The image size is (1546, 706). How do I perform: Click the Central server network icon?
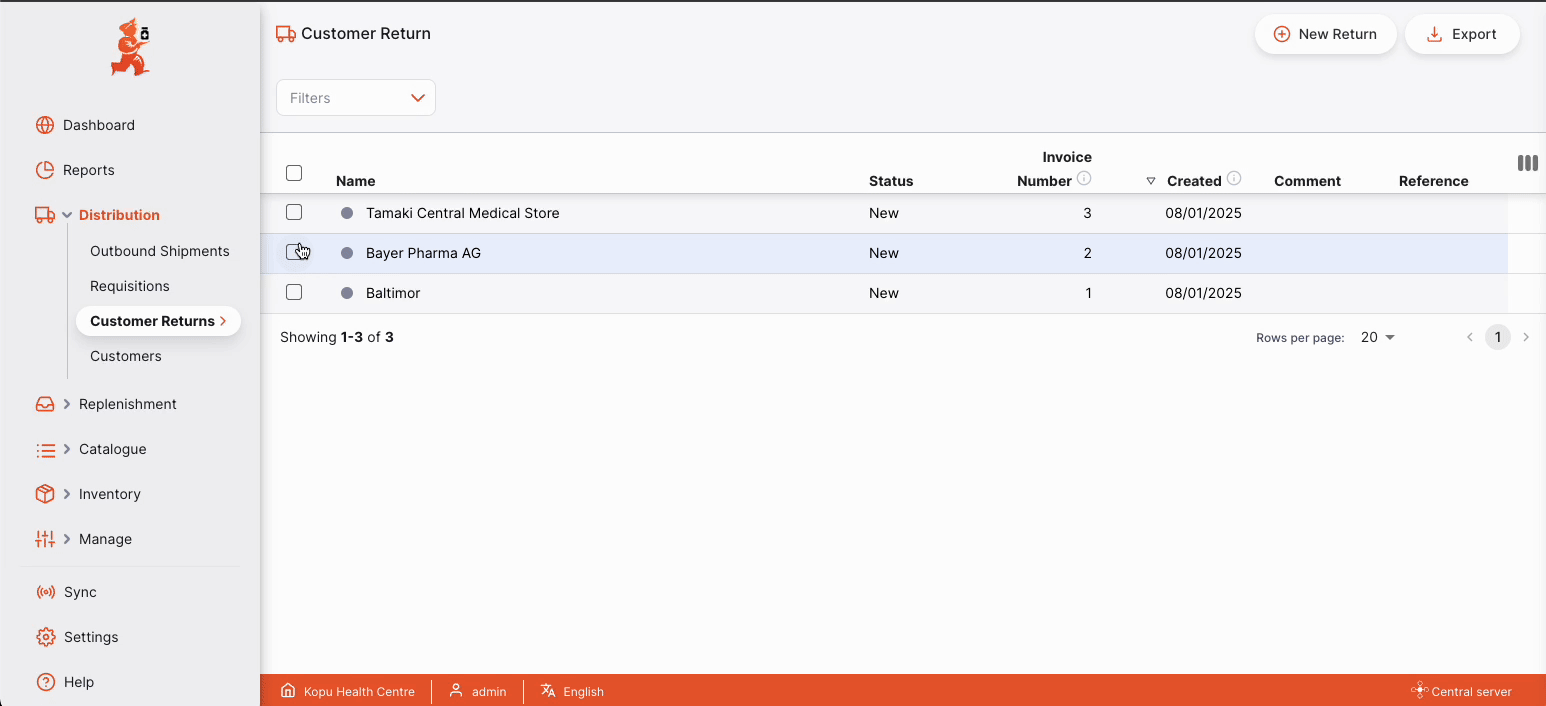(x=1419, y=691)
